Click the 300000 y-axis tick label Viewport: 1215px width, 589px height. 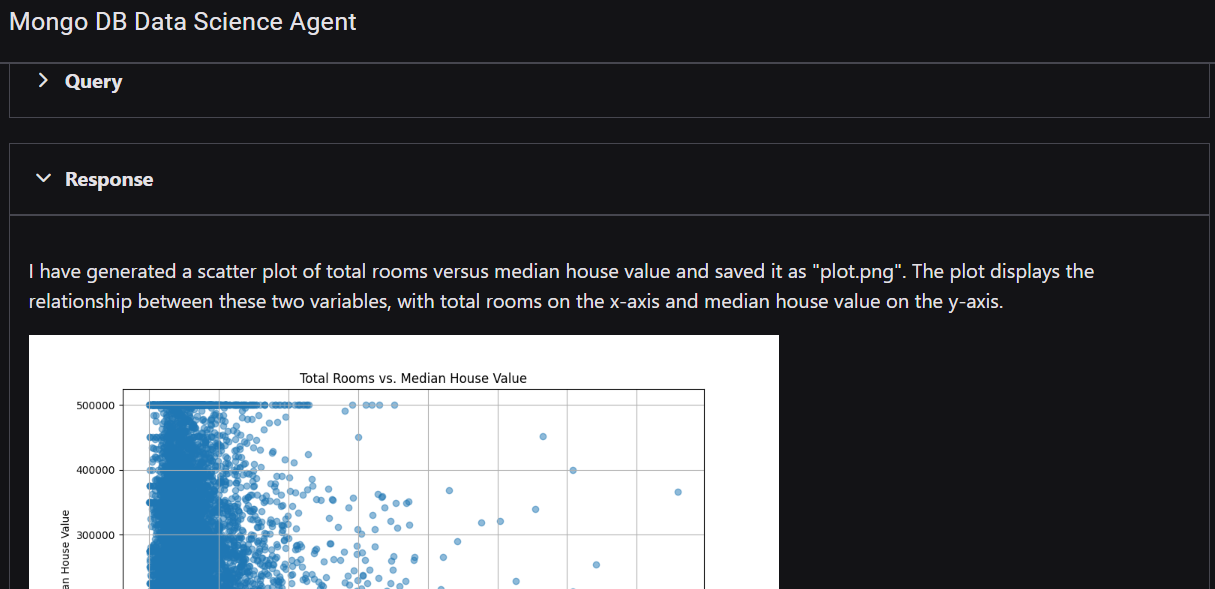tap(93, 535)
